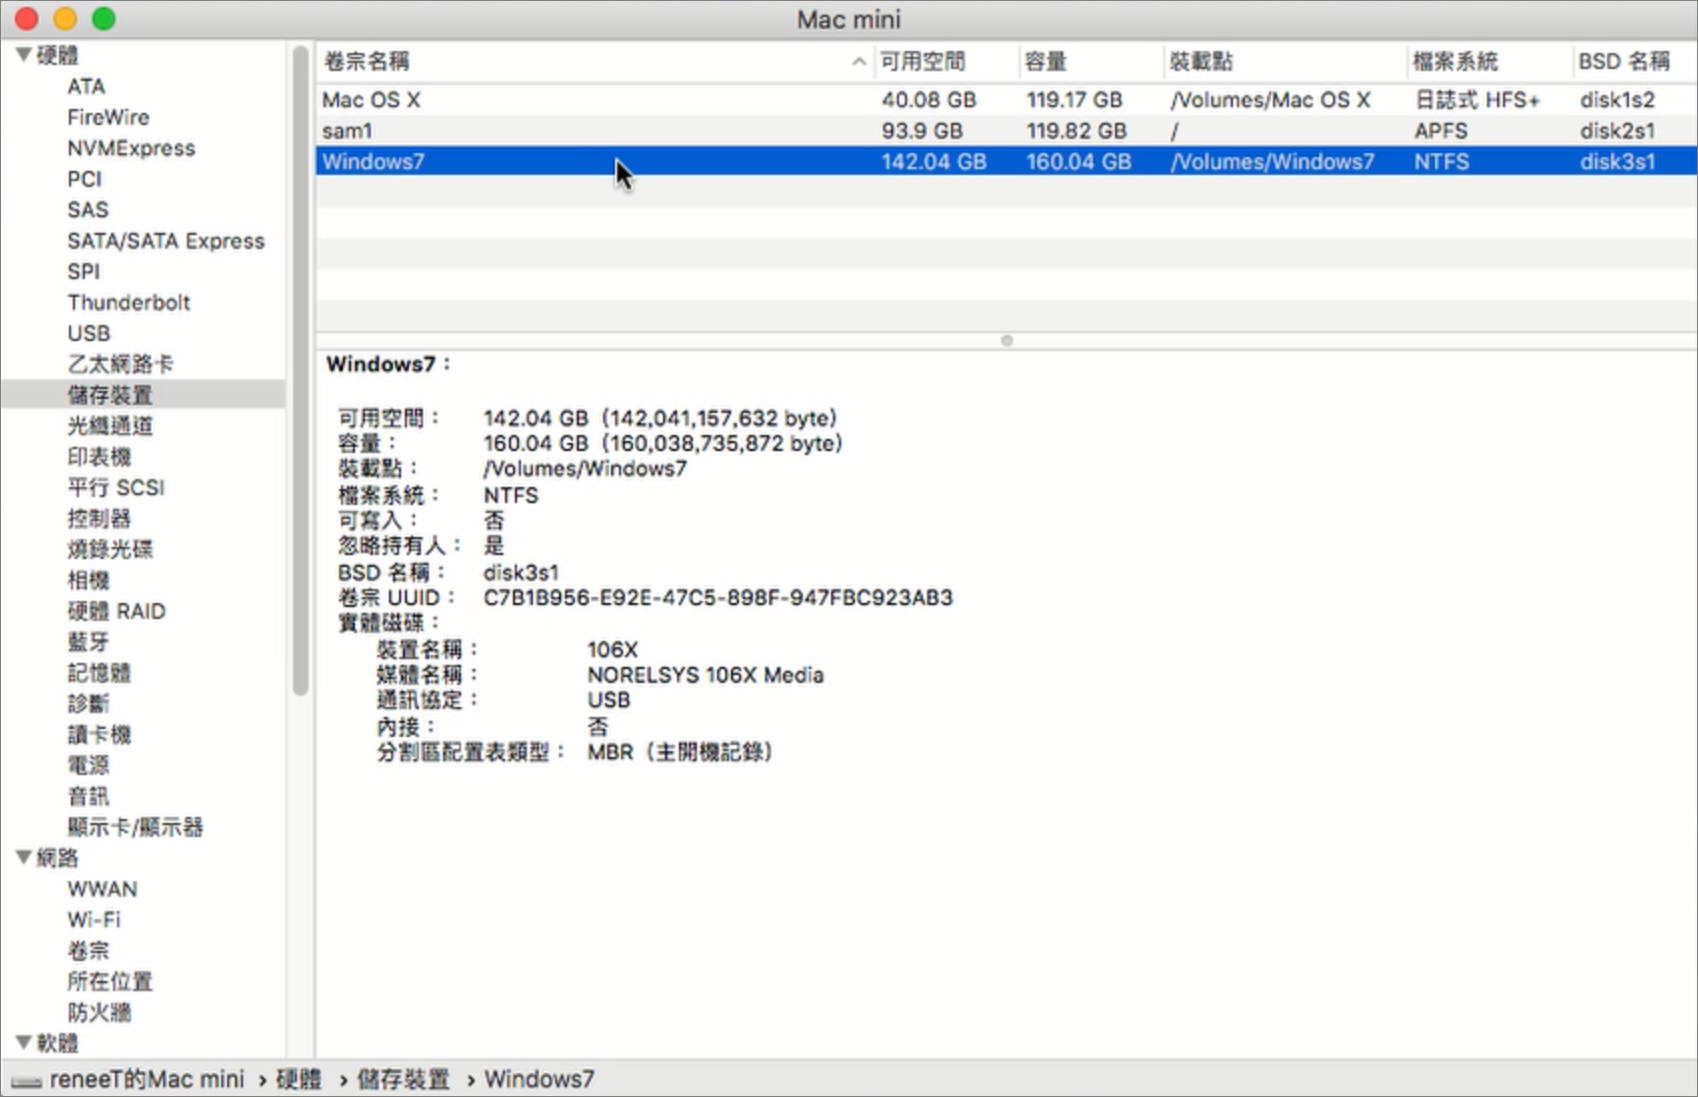Select 乙太網路卡 in the sidebar
The image size is (1698, 1097).
tap(120, 364)
